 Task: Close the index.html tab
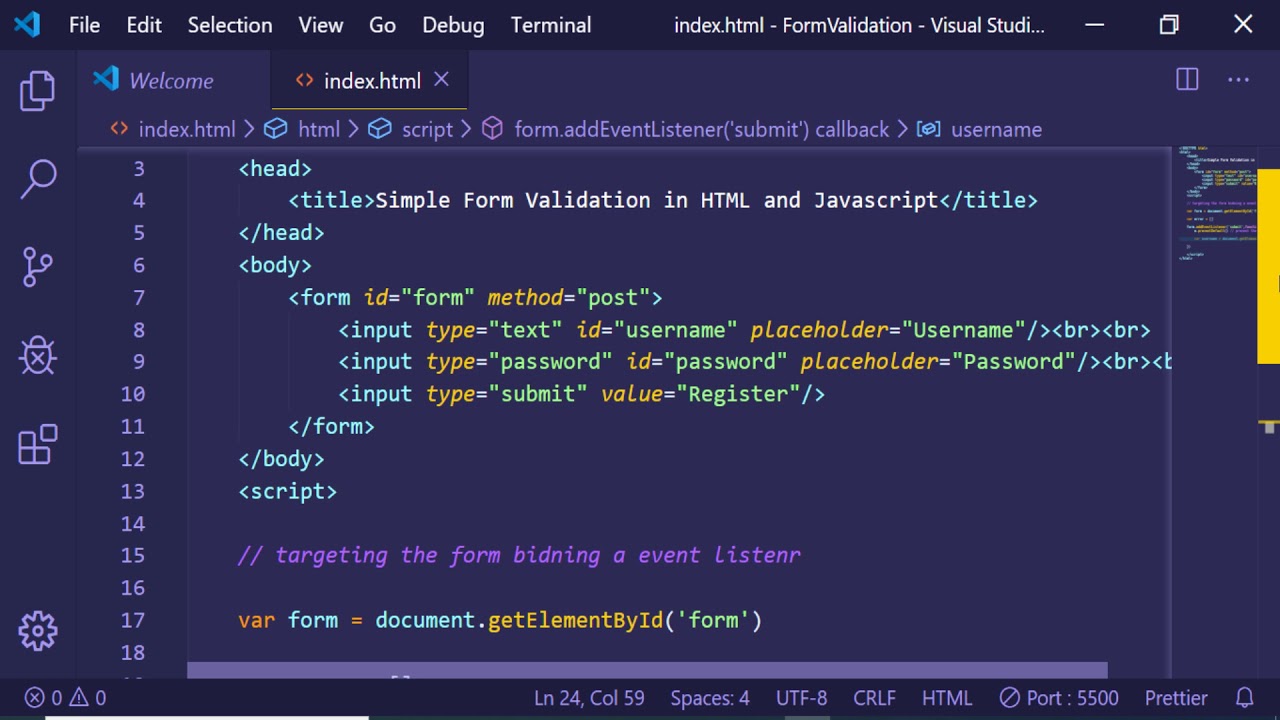(441, 80)
